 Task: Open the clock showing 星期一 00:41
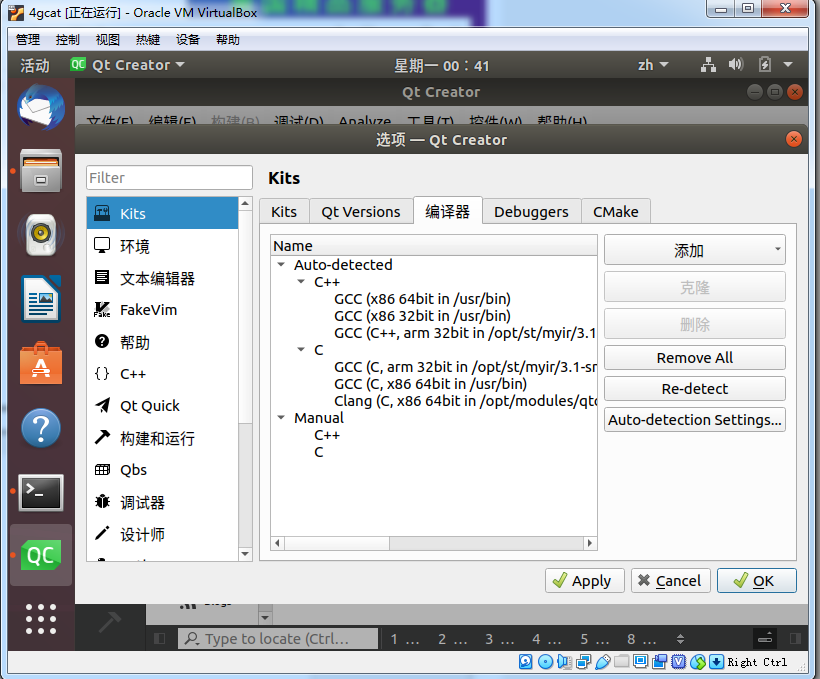click(x=441, y=65)
